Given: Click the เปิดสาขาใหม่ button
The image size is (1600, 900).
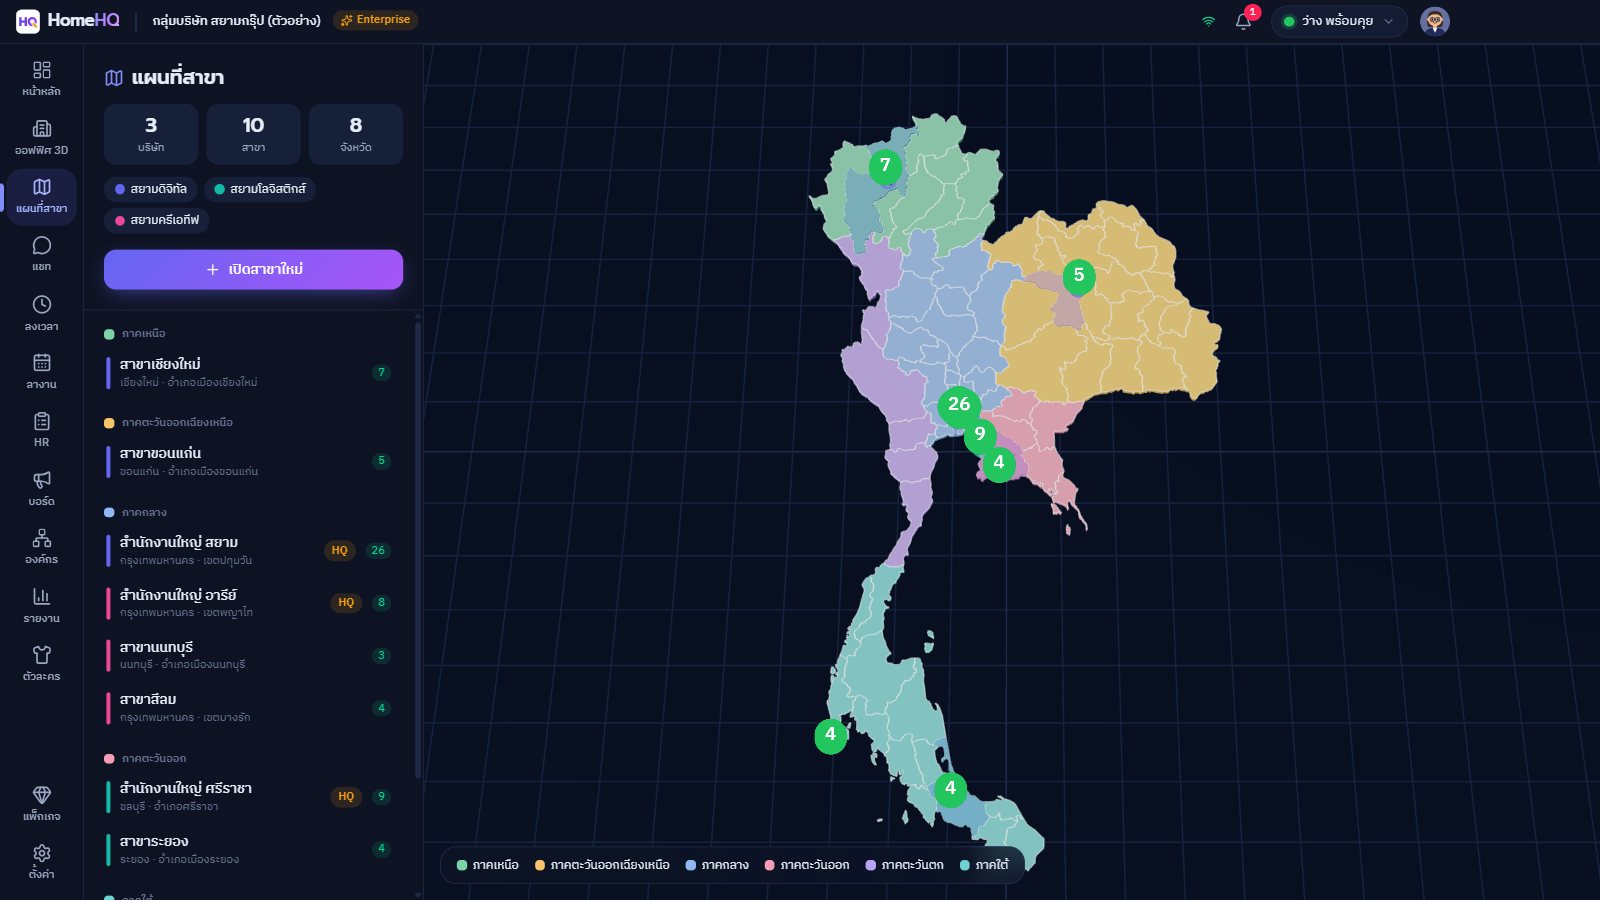Looking at the screenshot, I should [253, 270].
